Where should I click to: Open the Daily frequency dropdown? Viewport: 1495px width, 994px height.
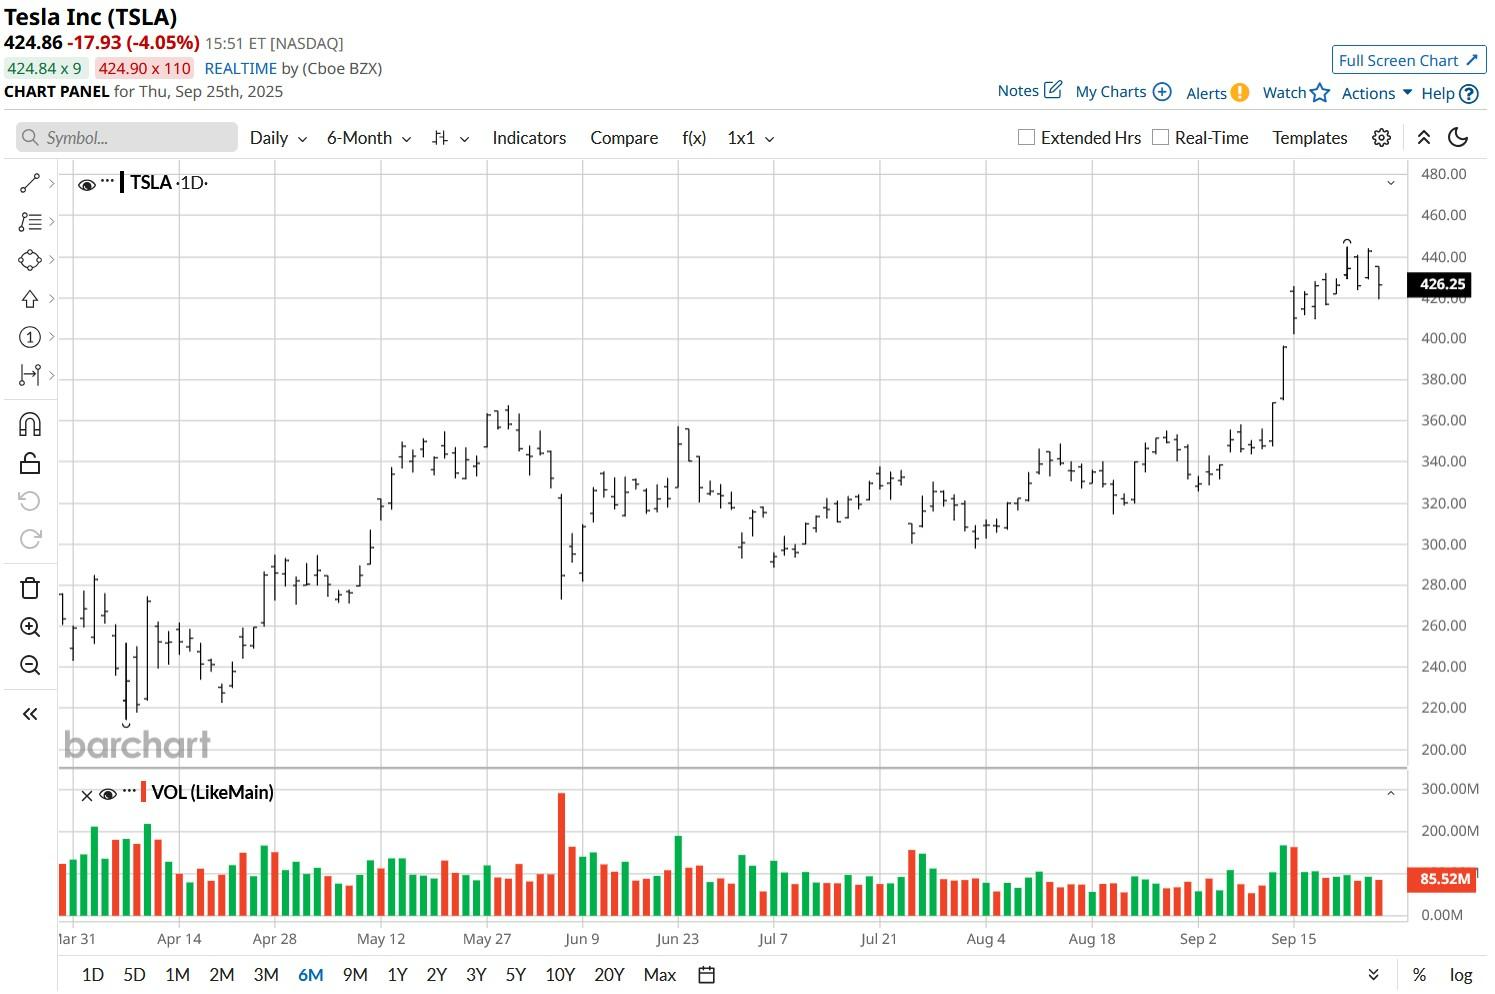point(278,138)
